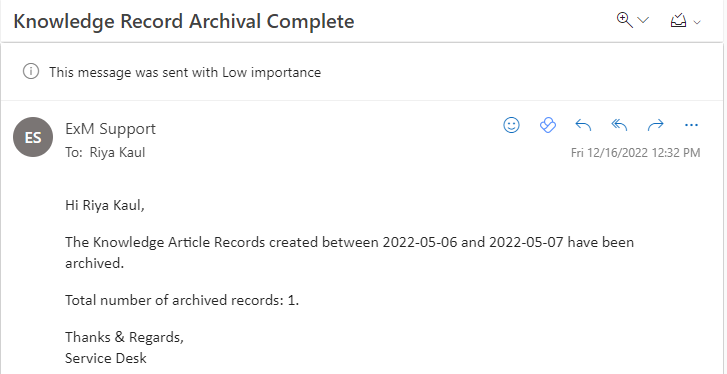Select recipient Riya Kaul
The width and height of the screenshot is (727, 374).
click(x=117, y=152)
